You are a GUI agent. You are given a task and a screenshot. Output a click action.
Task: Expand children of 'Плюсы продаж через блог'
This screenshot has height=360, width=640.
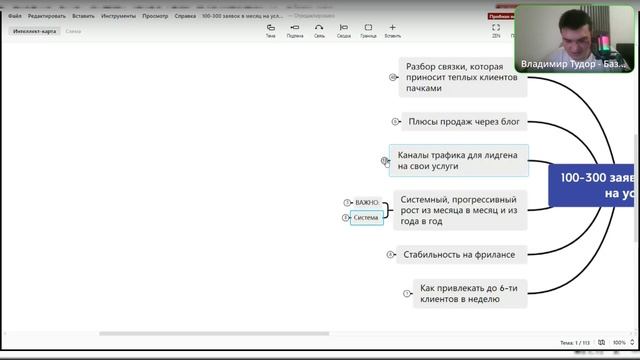point(395,122)
